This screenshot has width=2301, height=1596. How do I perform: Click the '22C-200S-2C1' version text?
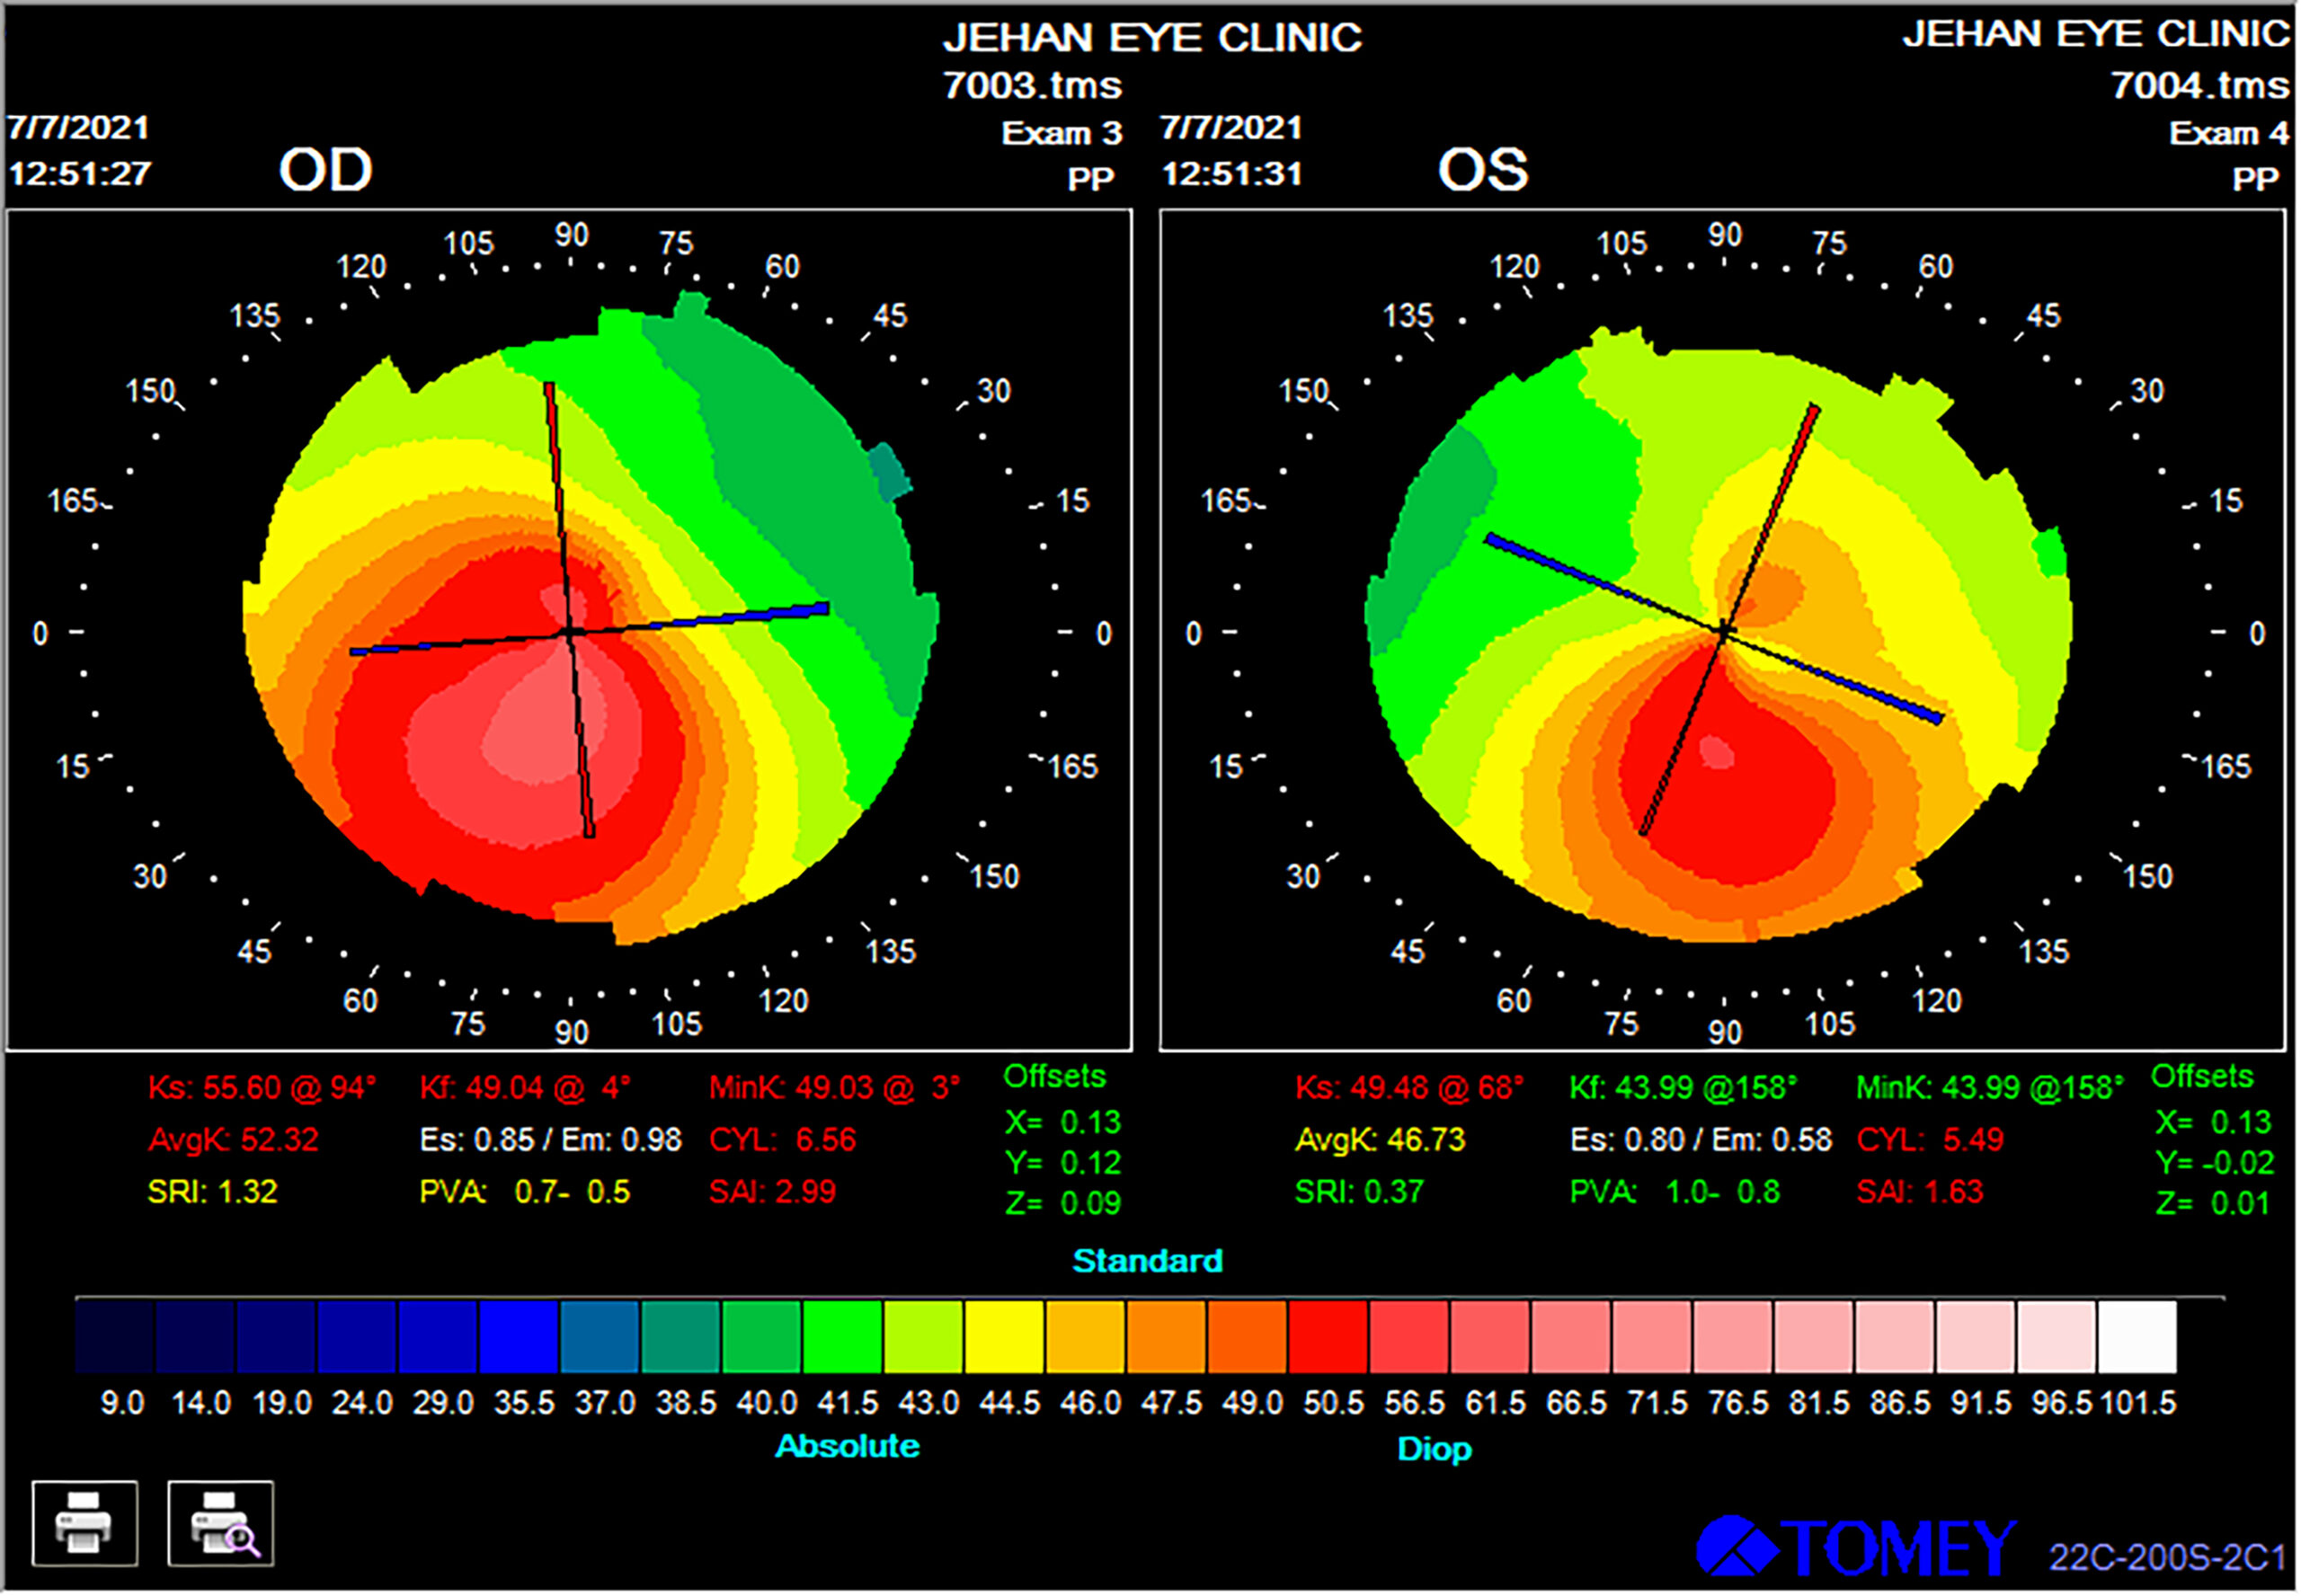click(2169, 1560)
